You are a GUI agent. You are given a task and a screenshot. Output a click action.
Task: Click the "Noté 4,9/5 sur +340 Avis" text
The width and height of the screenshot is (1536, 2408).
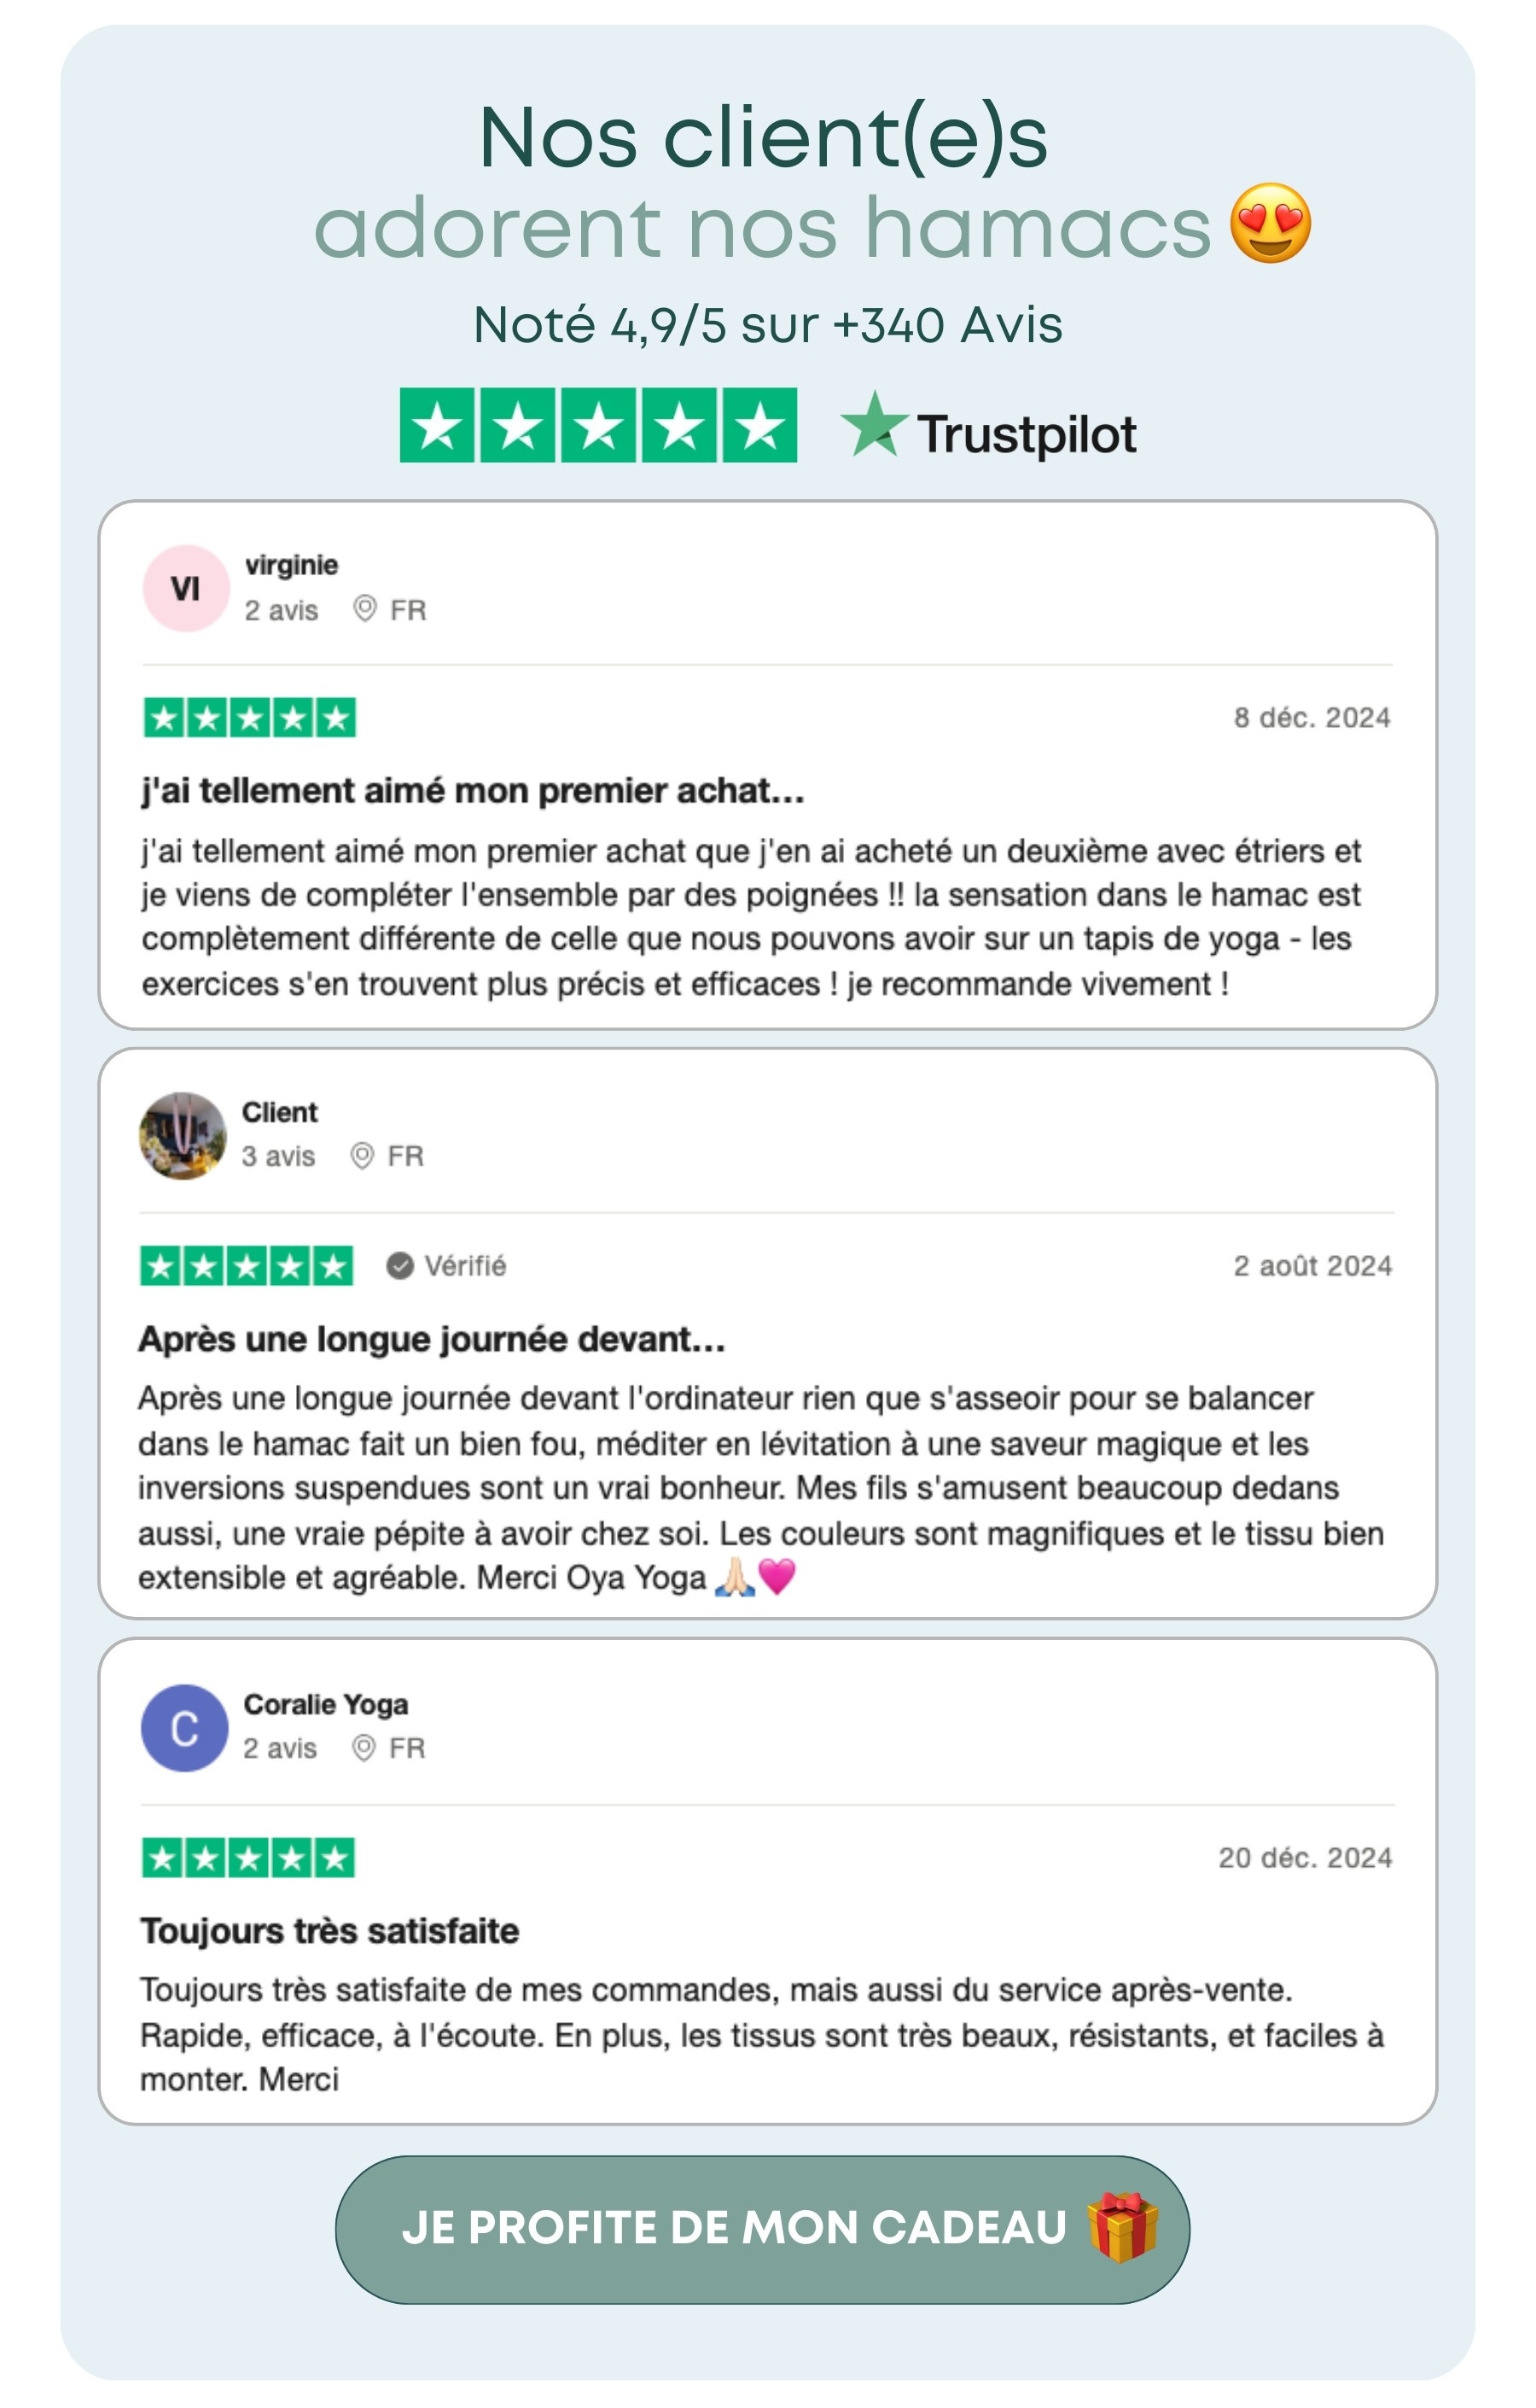click(767, 325)
